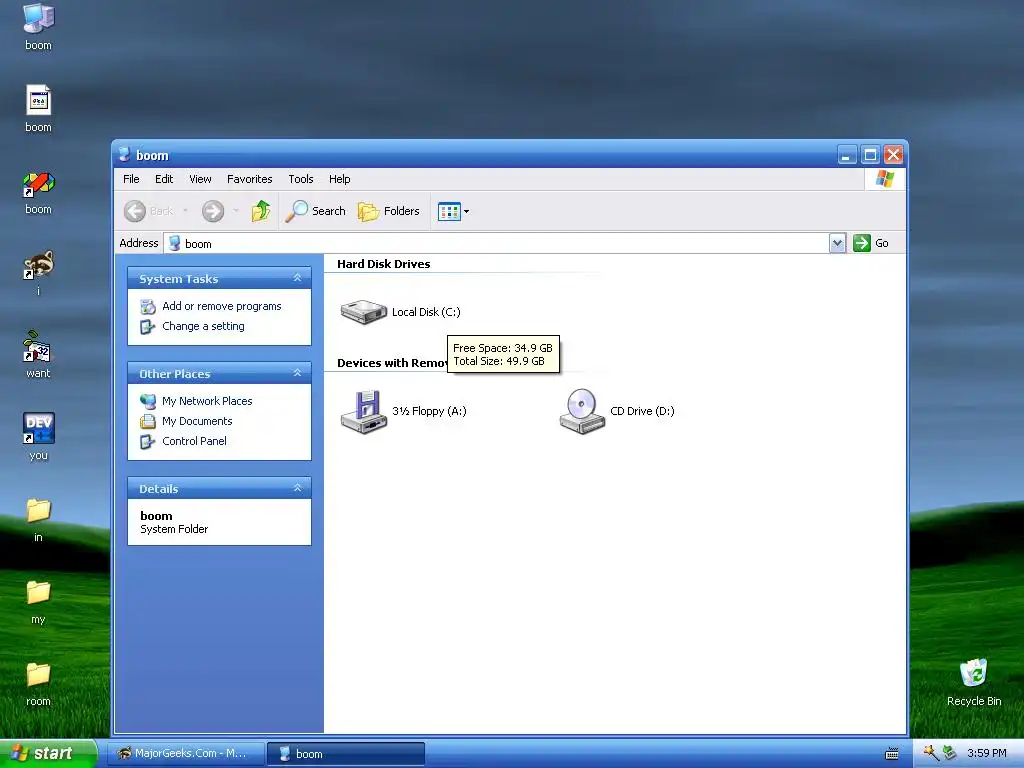This screenshot has height=768, width=1024.
Task: Collapse the Details panel
Action: 297,488
